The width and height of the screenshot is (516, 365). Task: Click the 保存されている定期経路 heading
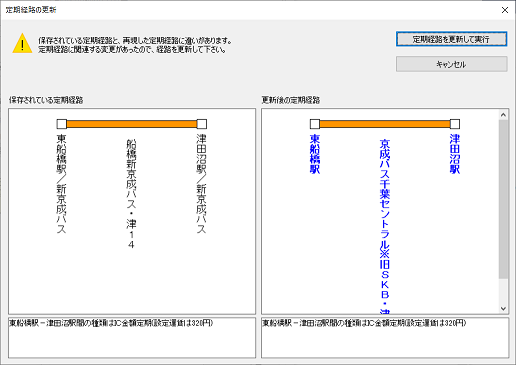point(46,100)
